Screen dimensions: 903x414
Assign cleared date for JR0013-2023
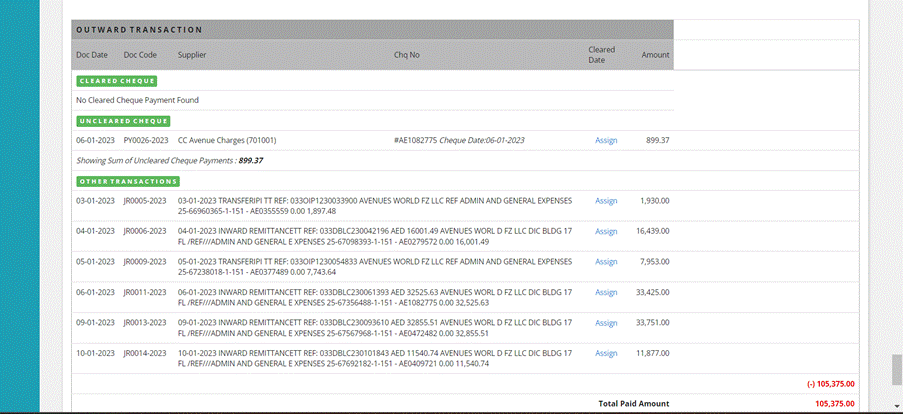[x=606, y=323]
